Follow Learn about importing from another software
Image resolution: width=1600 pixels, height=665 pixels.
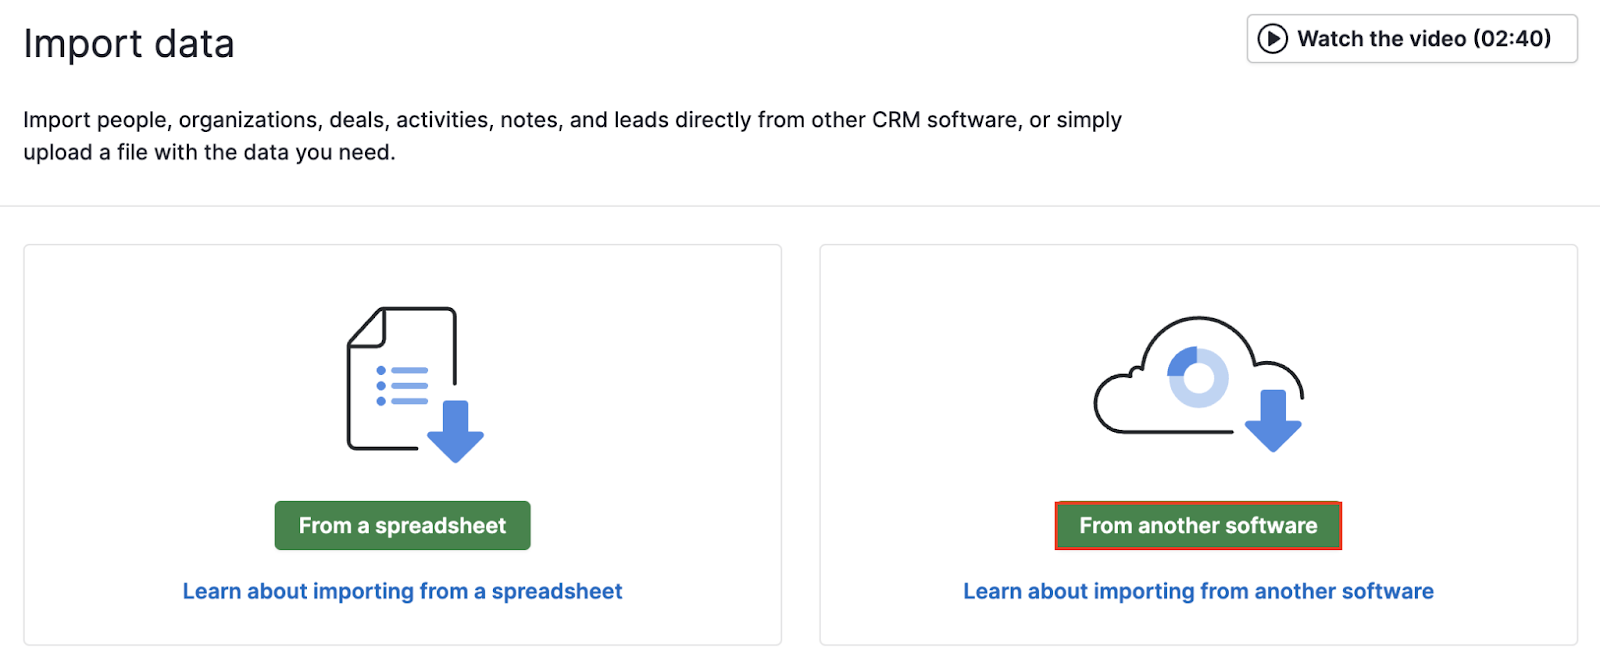[1198, 591]
